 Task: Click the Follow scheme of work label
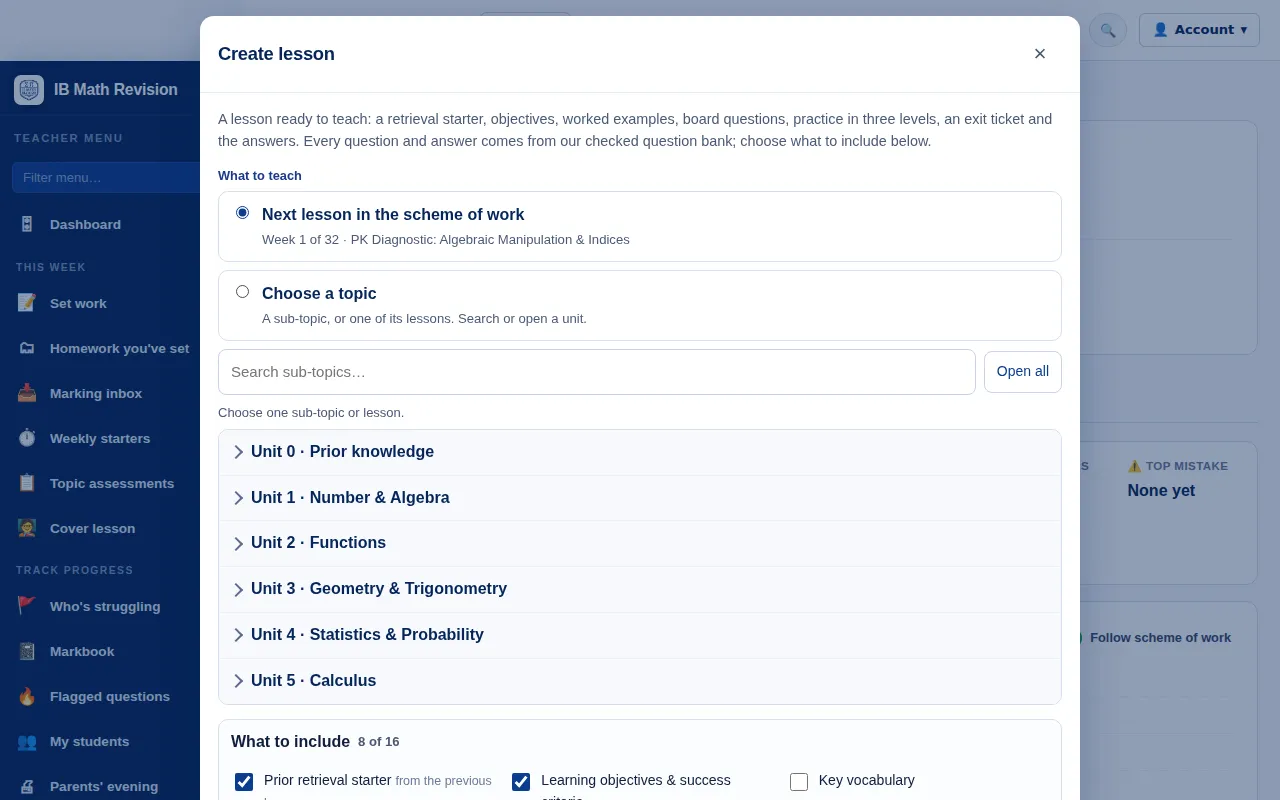point(1160,638)
